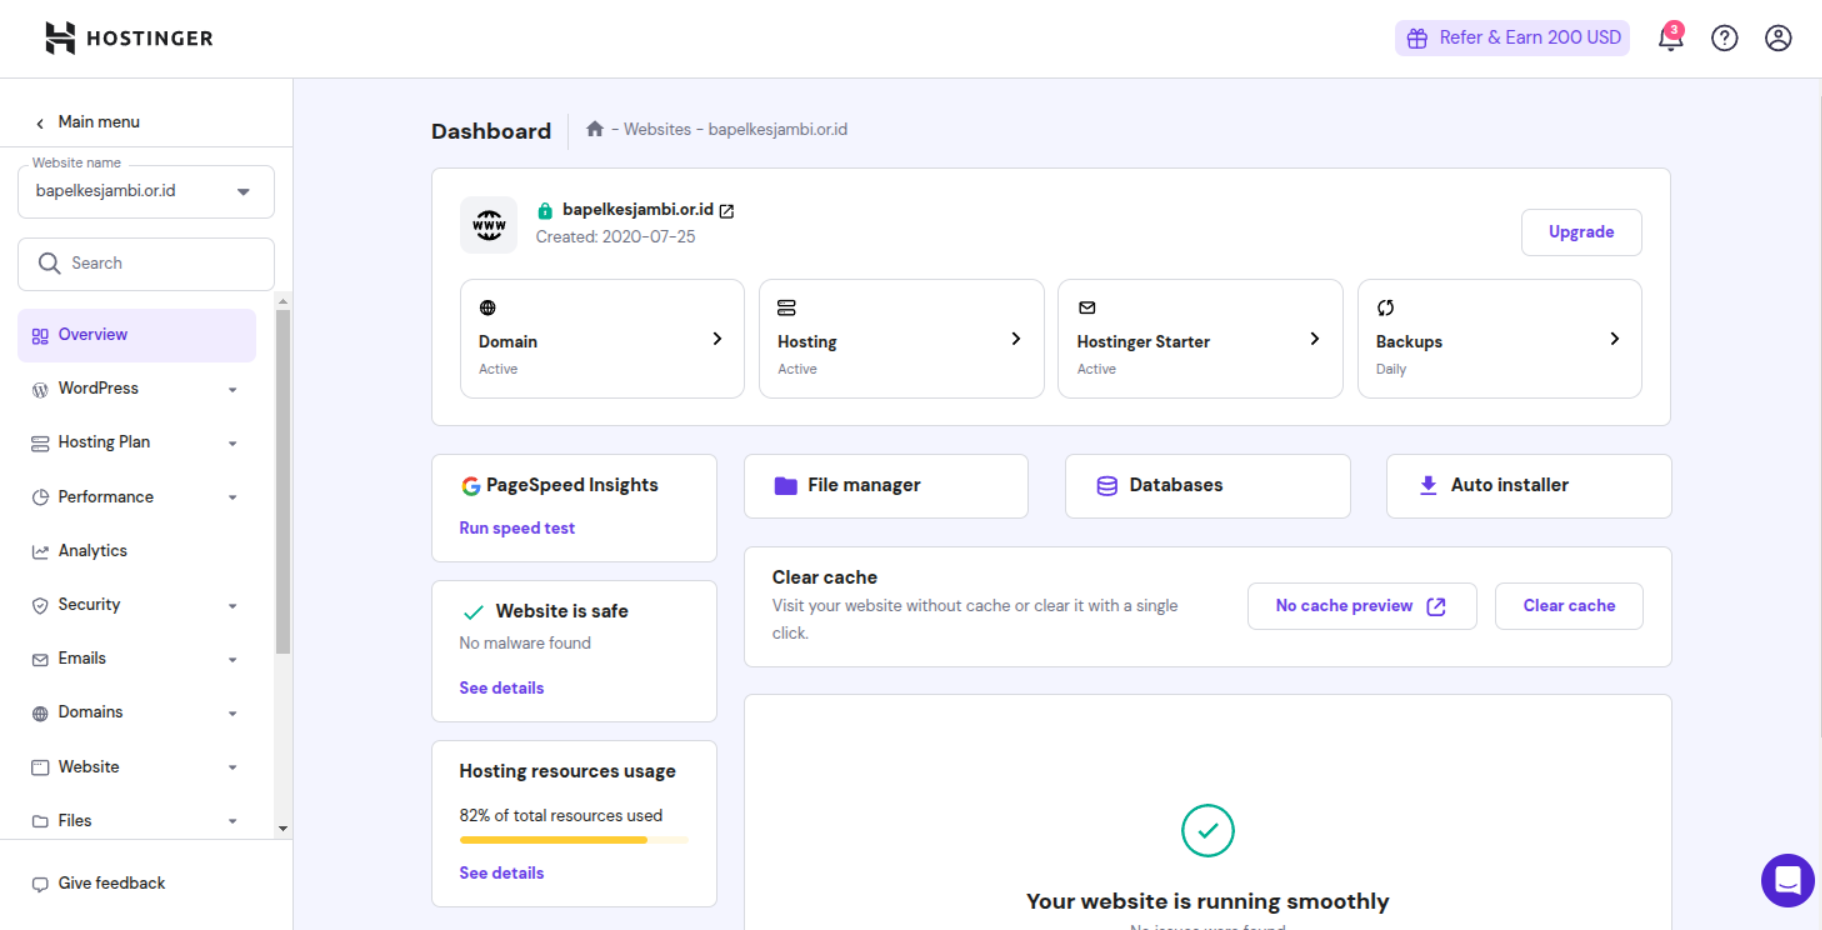Click the Google PageSpeed Insights icon

470,486
